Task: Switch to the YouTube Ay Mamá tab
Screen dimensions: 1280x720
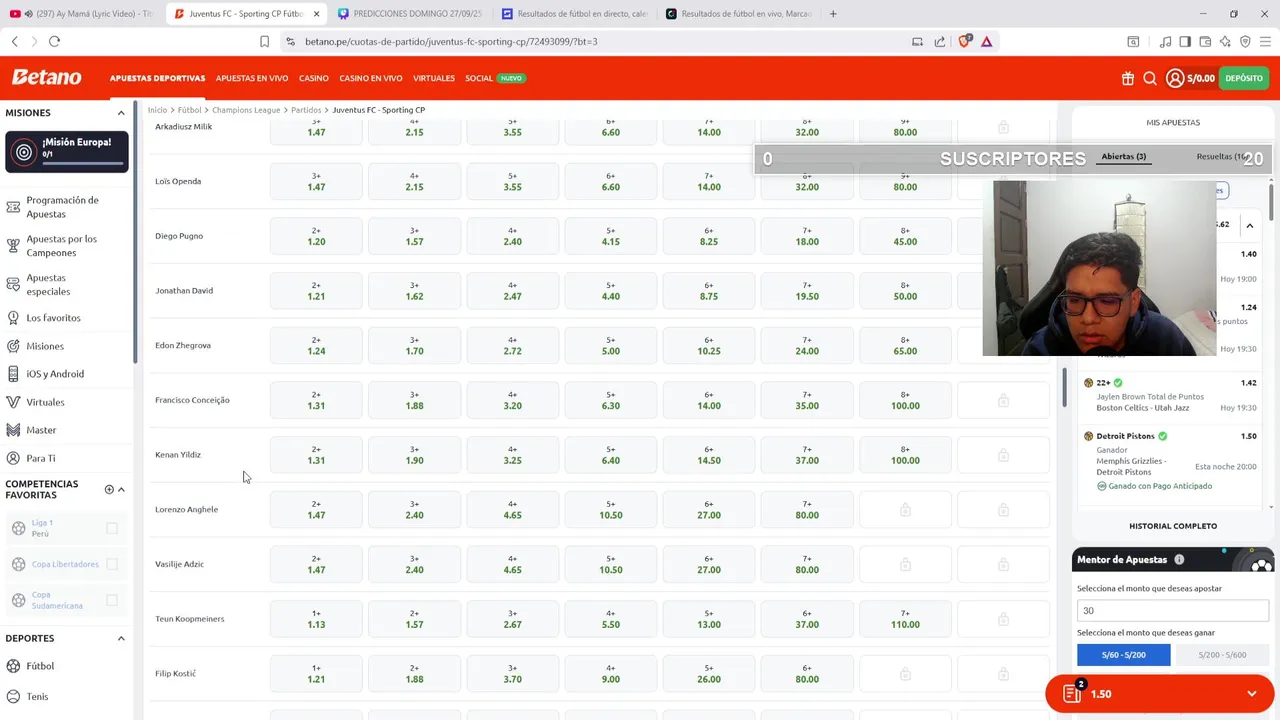Action: pyautogui.click(x=82, y=14)
